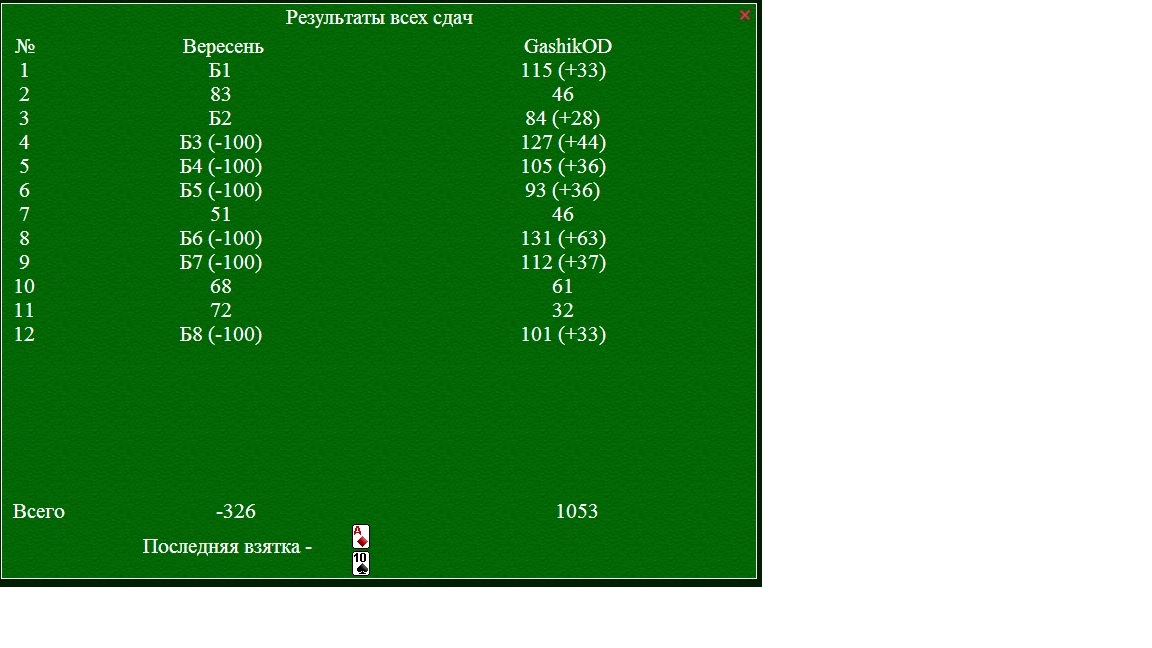This screenshot has height=648, width=1152.
Task: Select the "93 (+36)" score cell
Action: 563,190
